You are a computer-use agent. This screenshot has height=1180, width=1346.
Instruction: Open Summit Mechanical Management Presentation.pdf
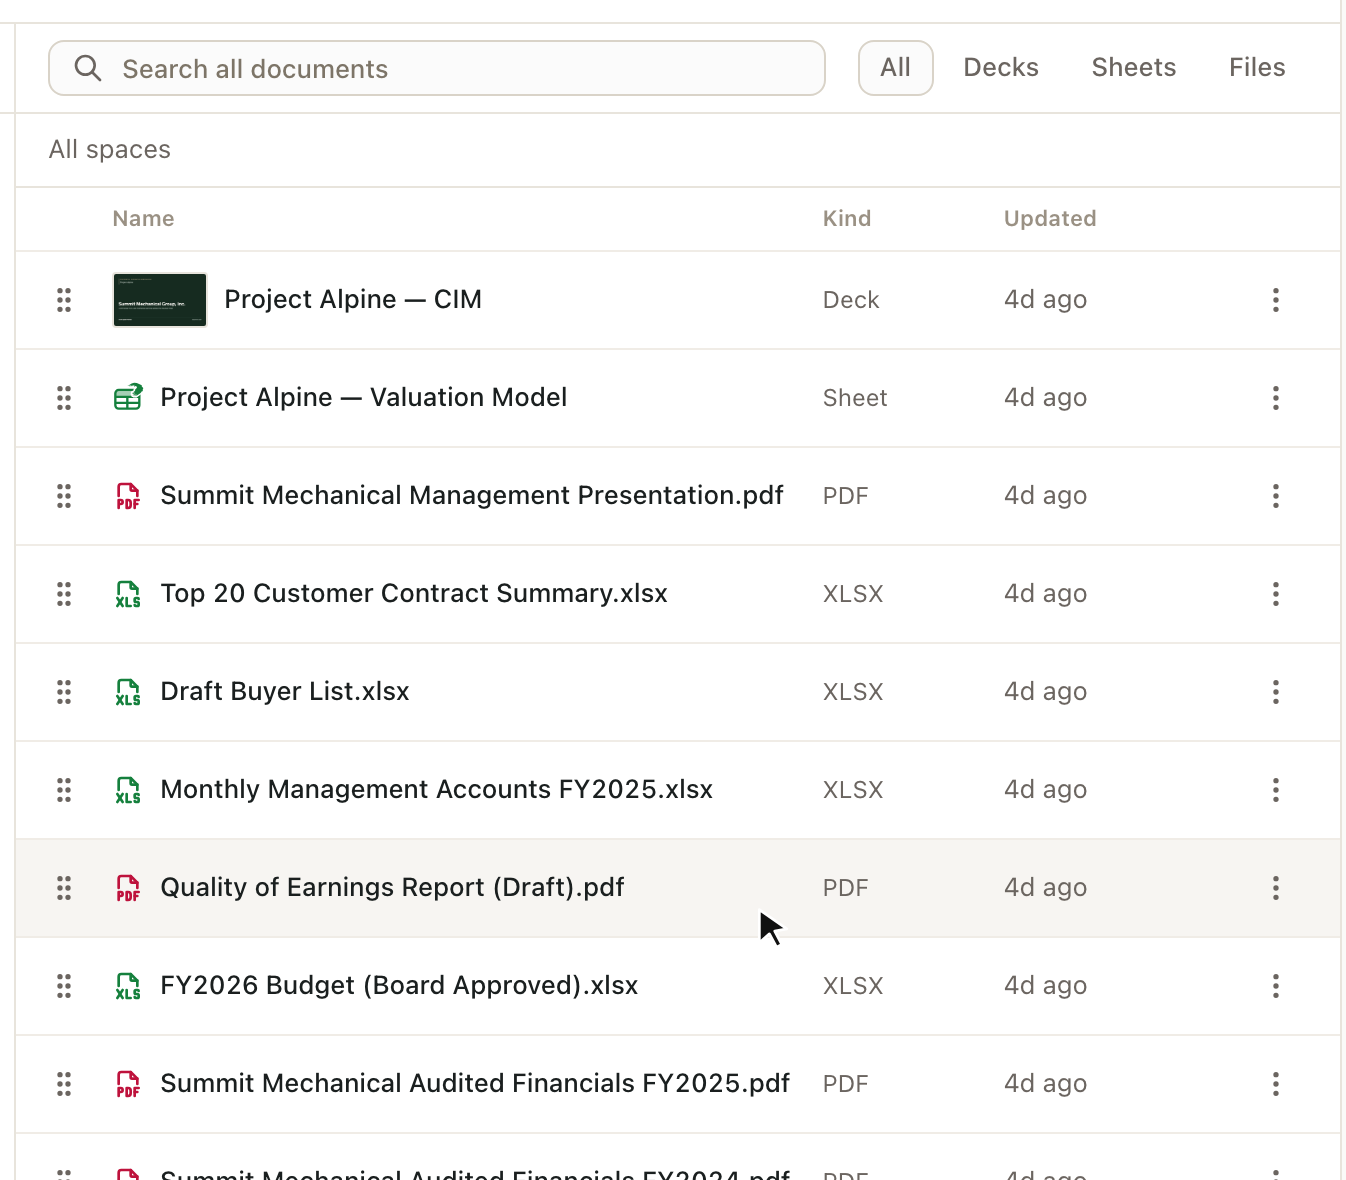click(x=472, y=496)
